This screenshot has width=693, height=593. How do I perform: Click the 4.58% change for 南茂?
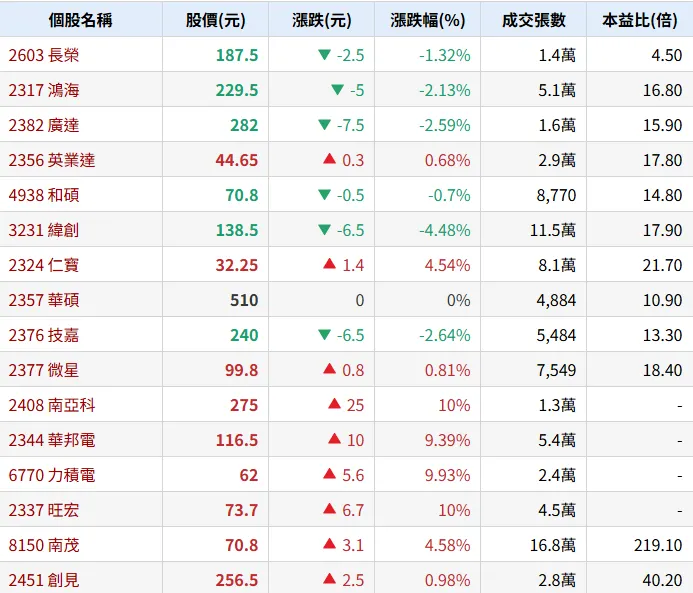[448, 545]
